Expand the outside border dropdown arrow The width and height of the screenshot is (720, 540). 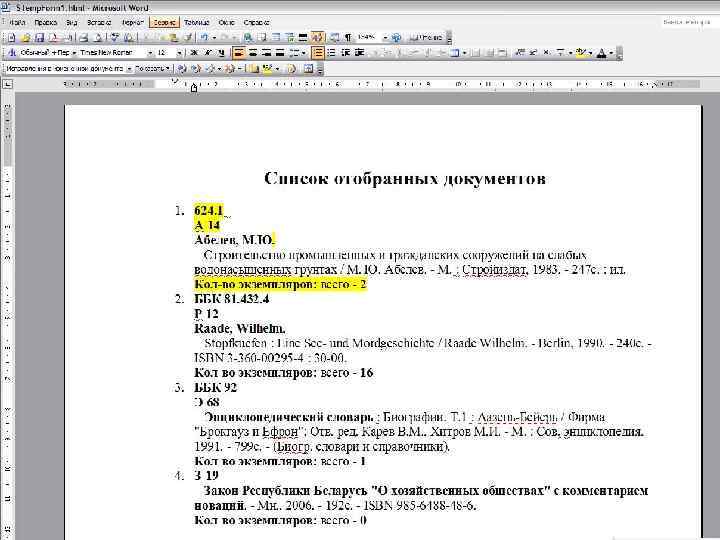[x=464, y=53]
